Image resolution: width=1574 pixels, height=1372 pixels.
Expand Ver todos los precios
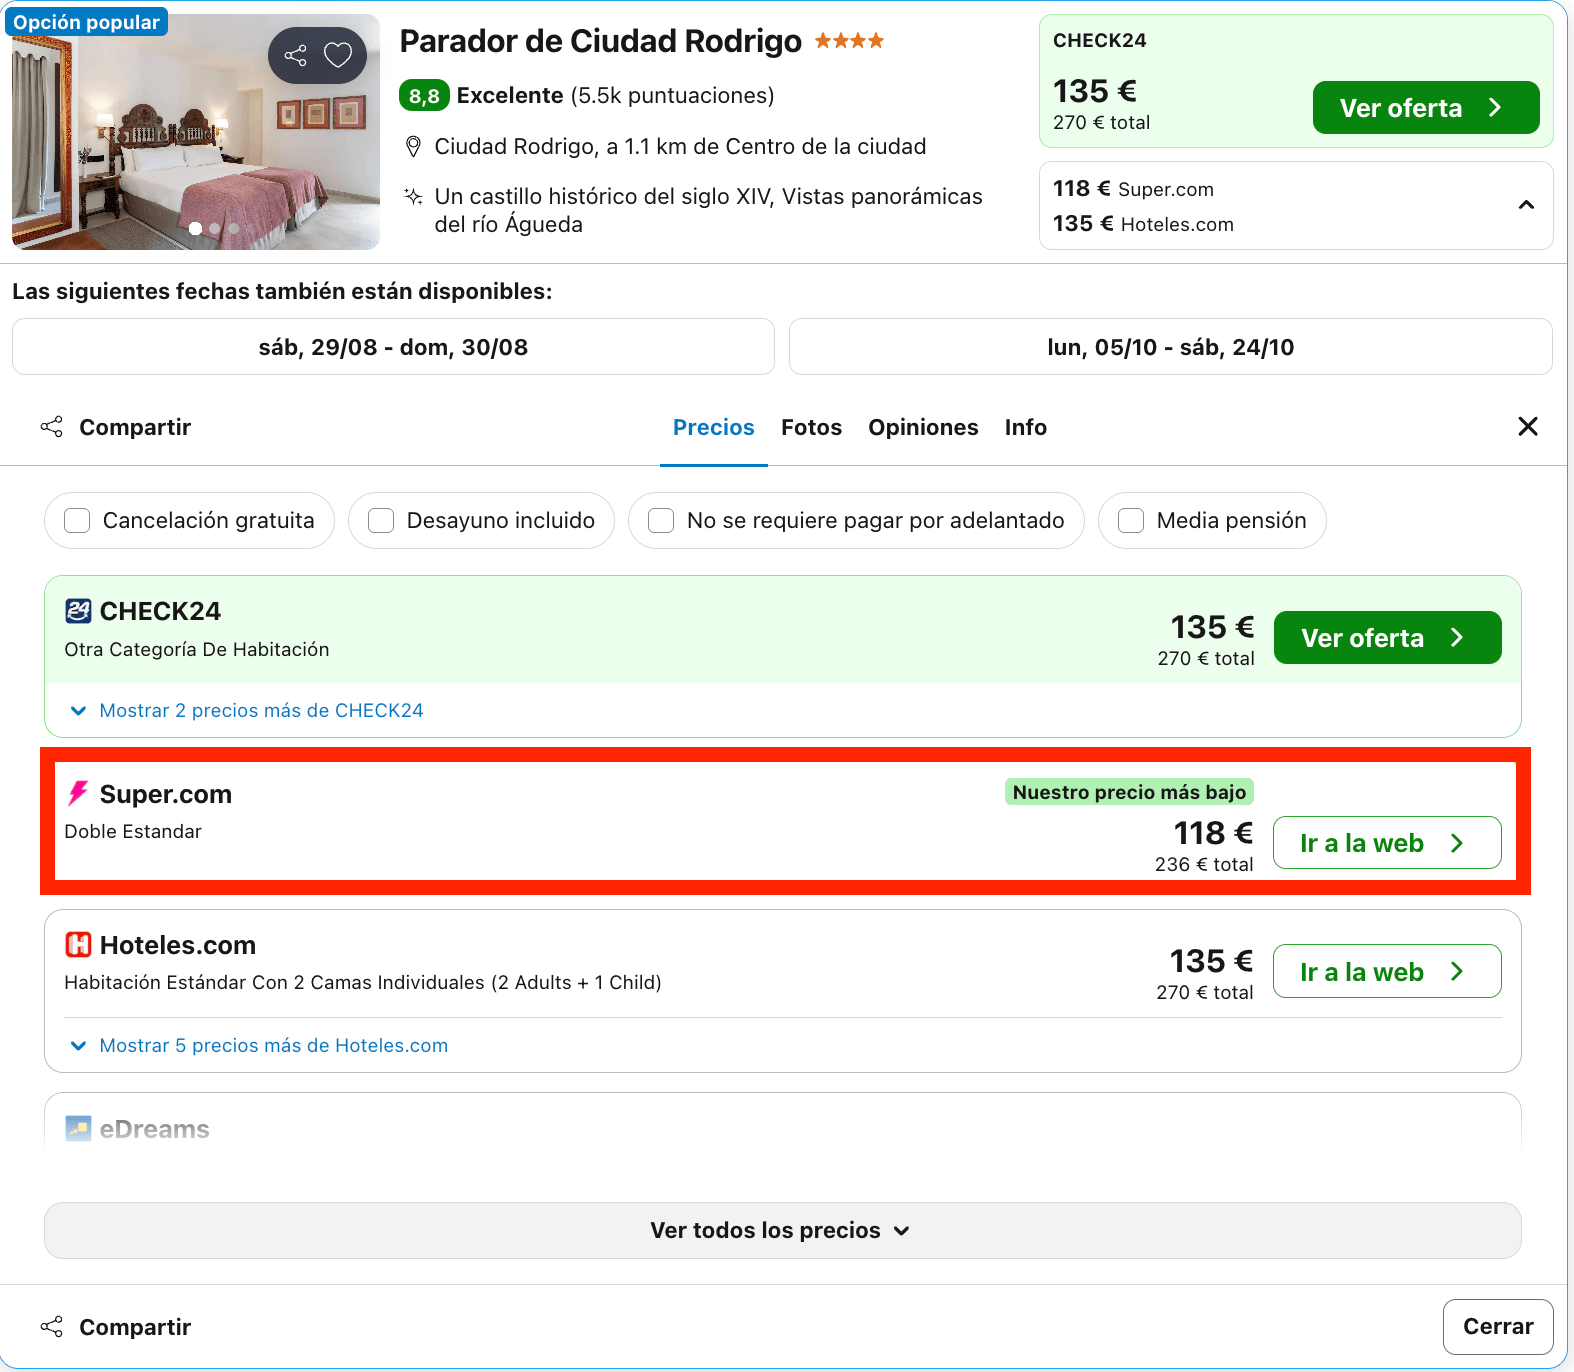point(783,1231)
